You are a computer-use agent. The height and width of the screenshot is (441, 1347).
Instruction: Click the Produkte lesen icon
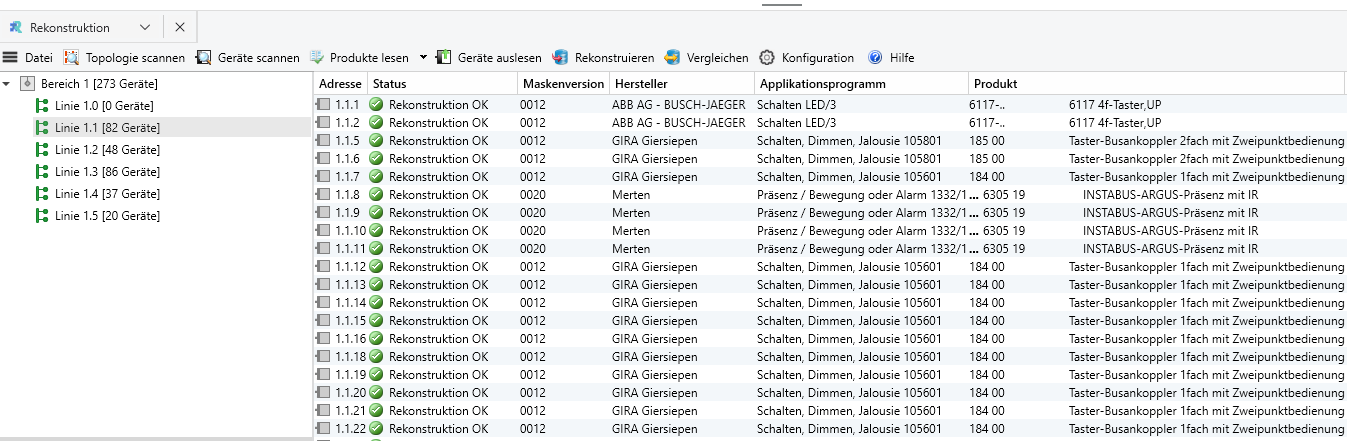(x=318, y=58)
